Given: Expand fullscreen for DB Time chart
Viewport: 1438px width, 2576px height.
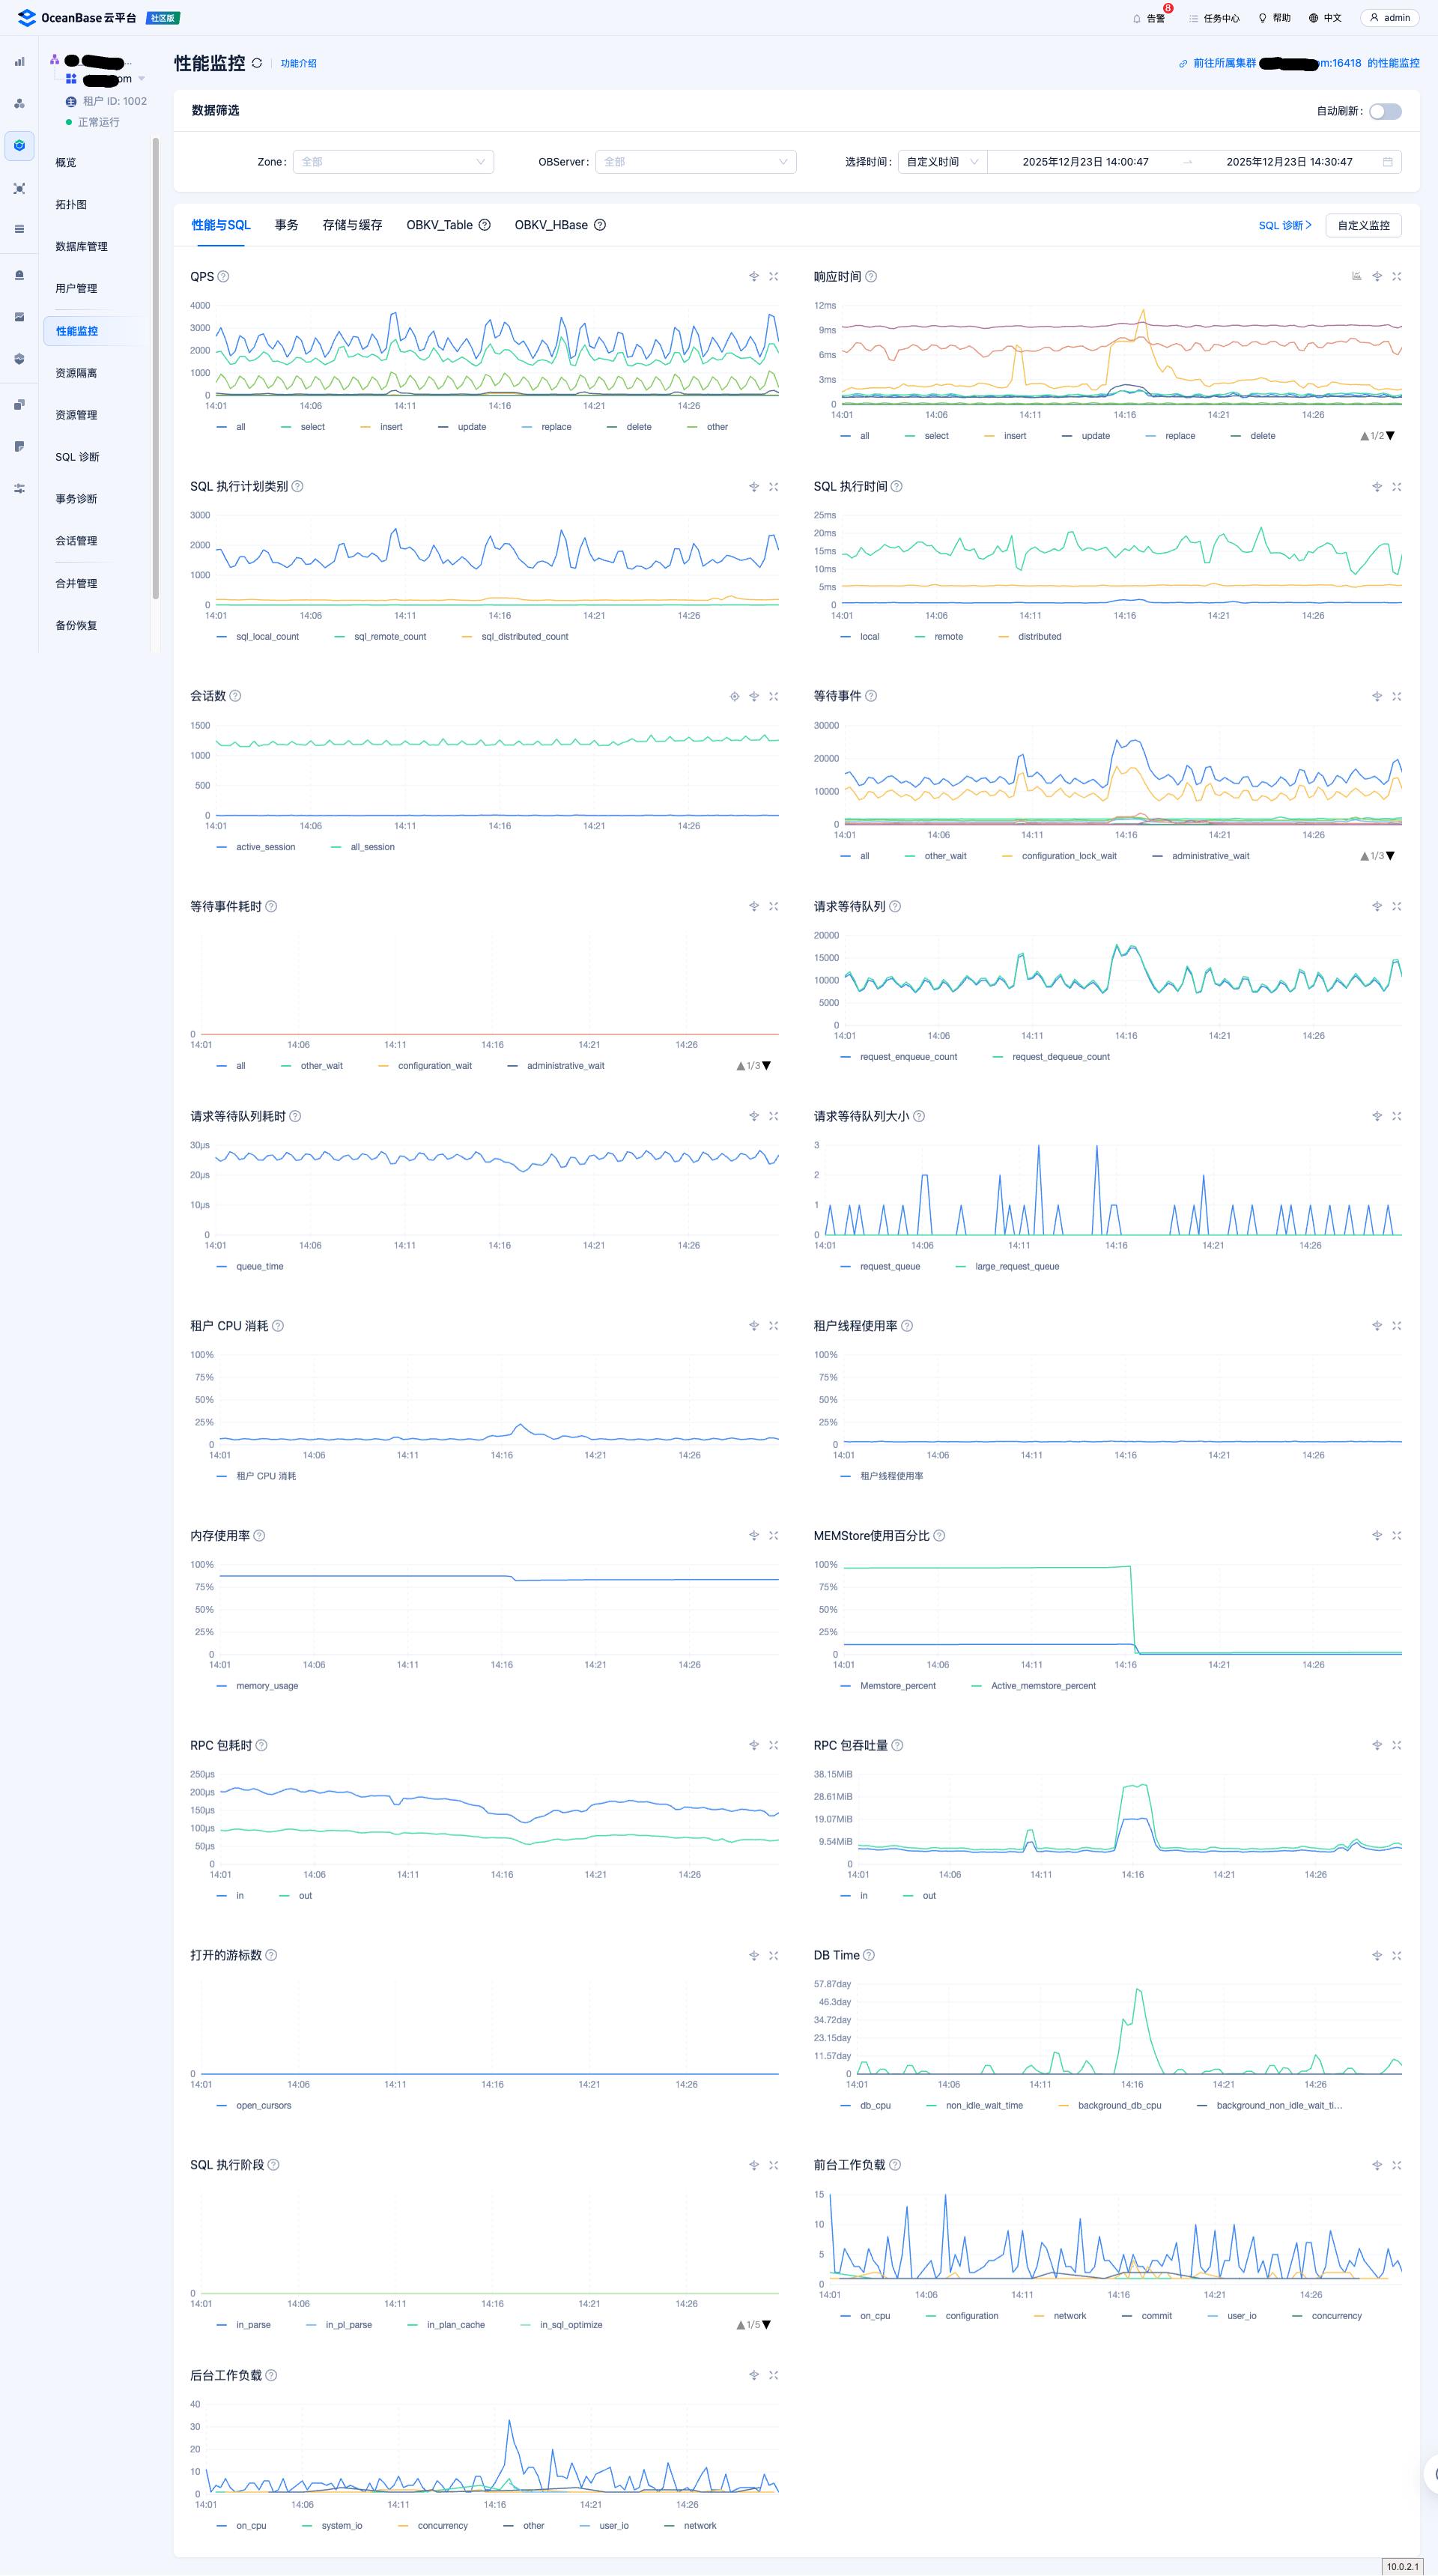Looking at the screenshot, I should (x=1396, y=1956).
